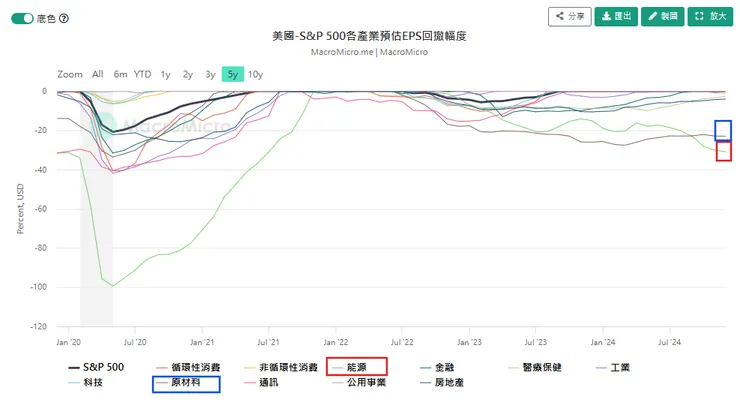The image size is (740, 406).
Task: Set zoom range to 1y
Action: click(165, 74)
